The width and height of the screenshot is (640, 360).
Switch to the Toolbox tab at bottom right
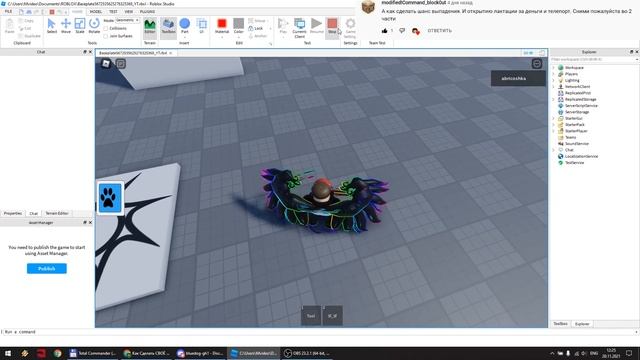point(560,324)
